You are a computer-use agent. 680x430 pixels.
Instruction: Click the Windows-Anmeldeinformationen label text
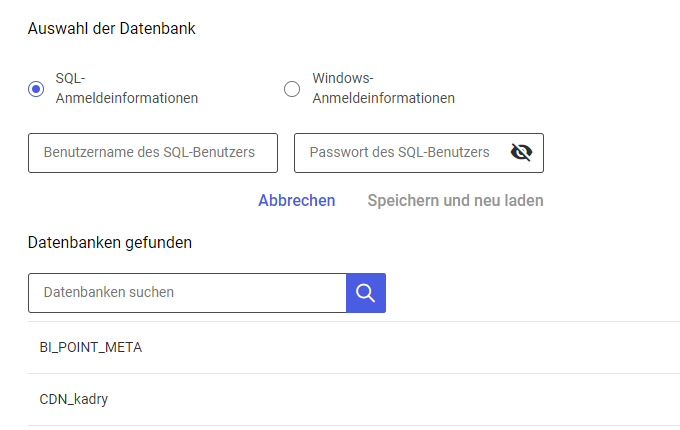383,88
